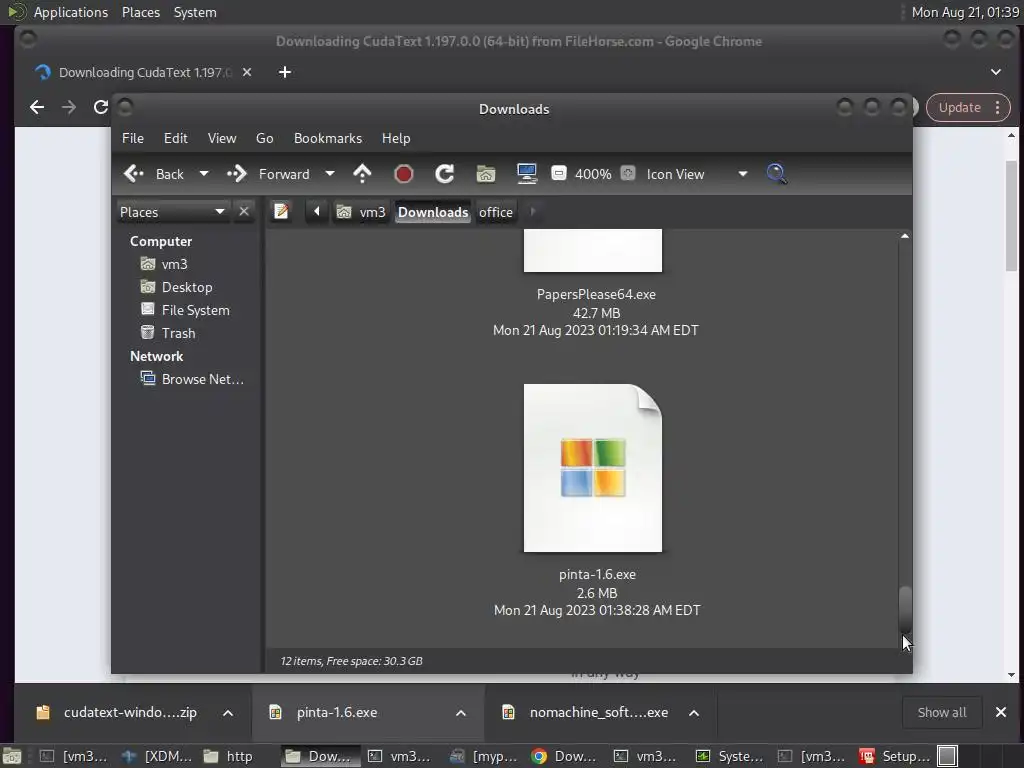The image size is (1024, 768).
Task: Click the scroll-up arrow of the file list
Action: pos(904,236)
